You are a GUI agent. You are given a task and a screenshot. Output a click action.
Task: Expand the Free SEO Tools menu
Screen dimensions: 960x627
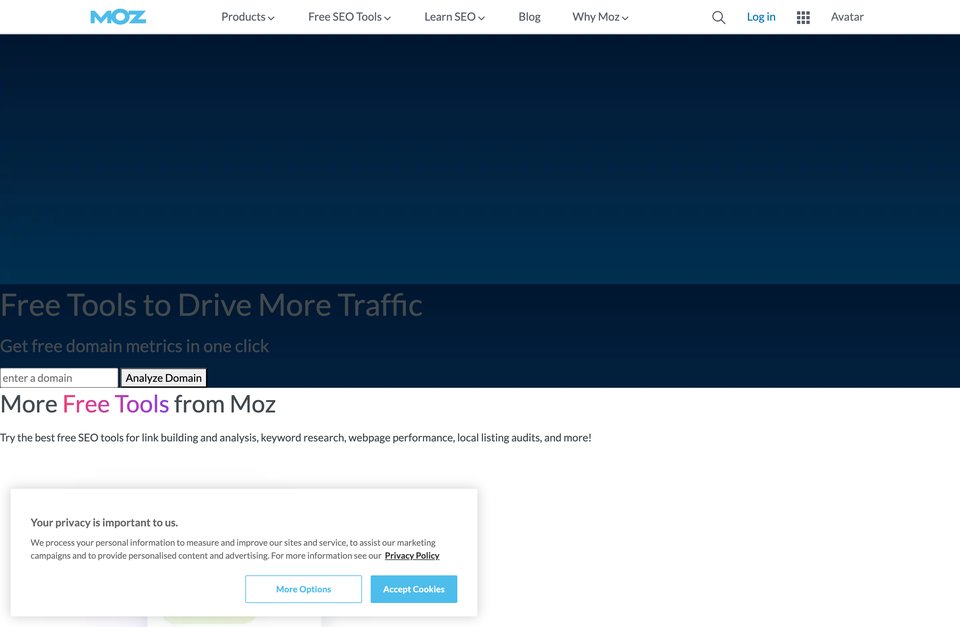point(349,17)
